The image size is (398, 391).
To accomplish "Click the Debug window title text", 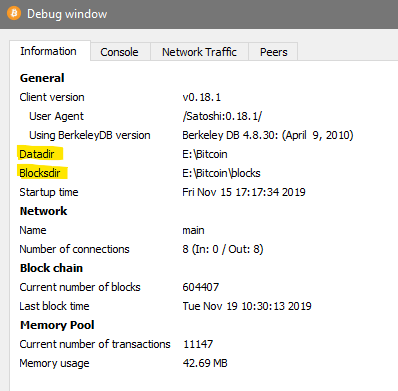I will coord(67,14).
